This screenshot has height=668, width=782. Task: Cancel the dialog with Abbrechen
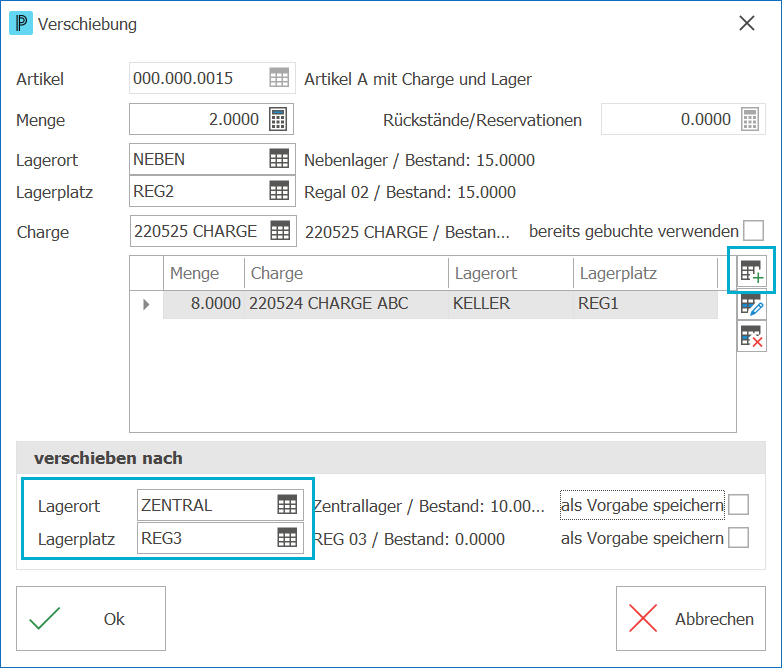pos(691,619)
